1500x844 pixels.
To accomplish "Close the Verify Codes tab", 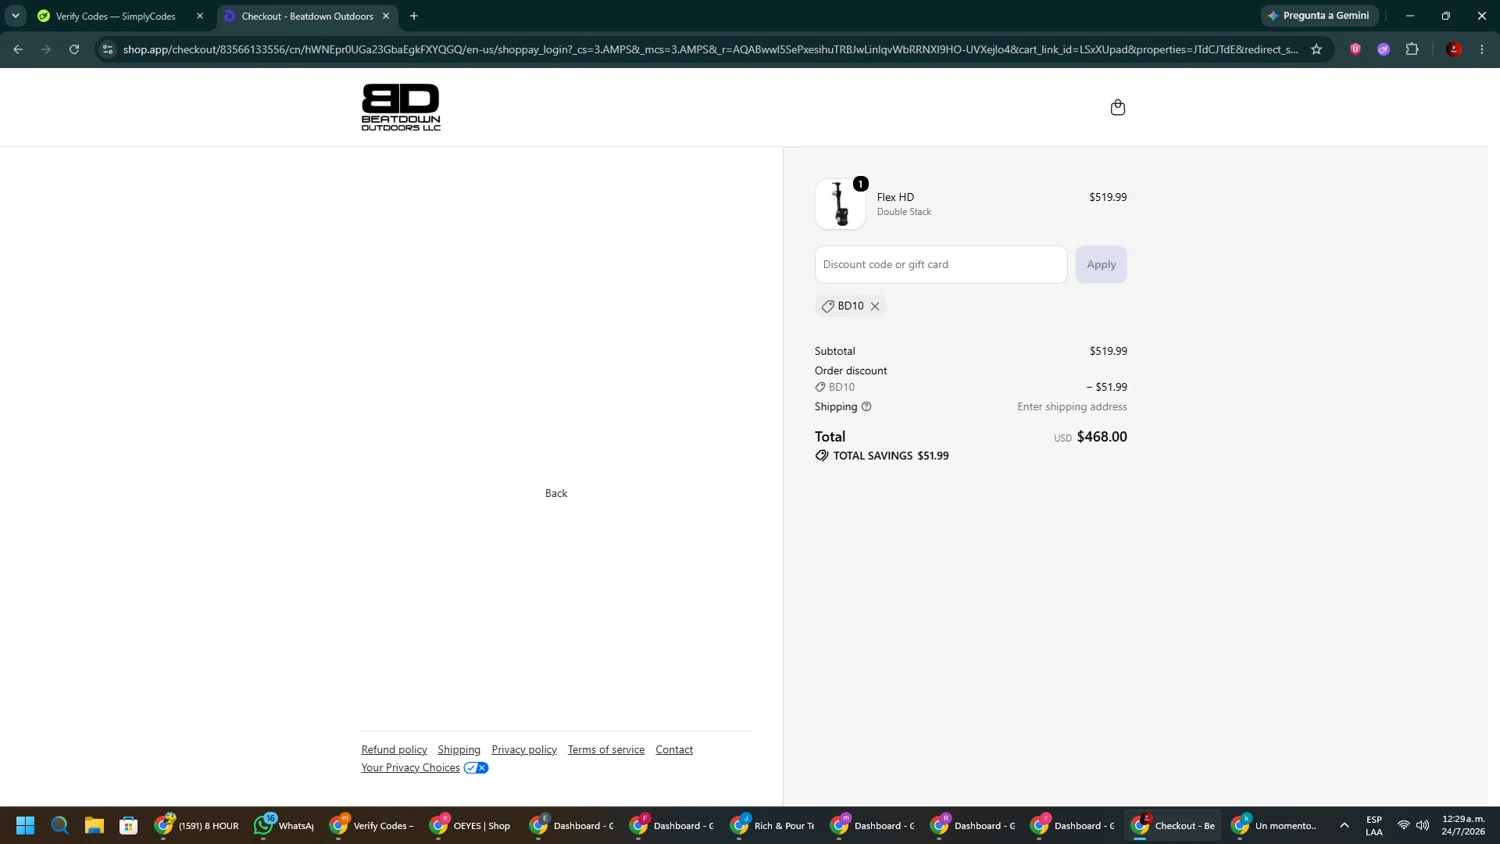I will [x=200, y=16].
